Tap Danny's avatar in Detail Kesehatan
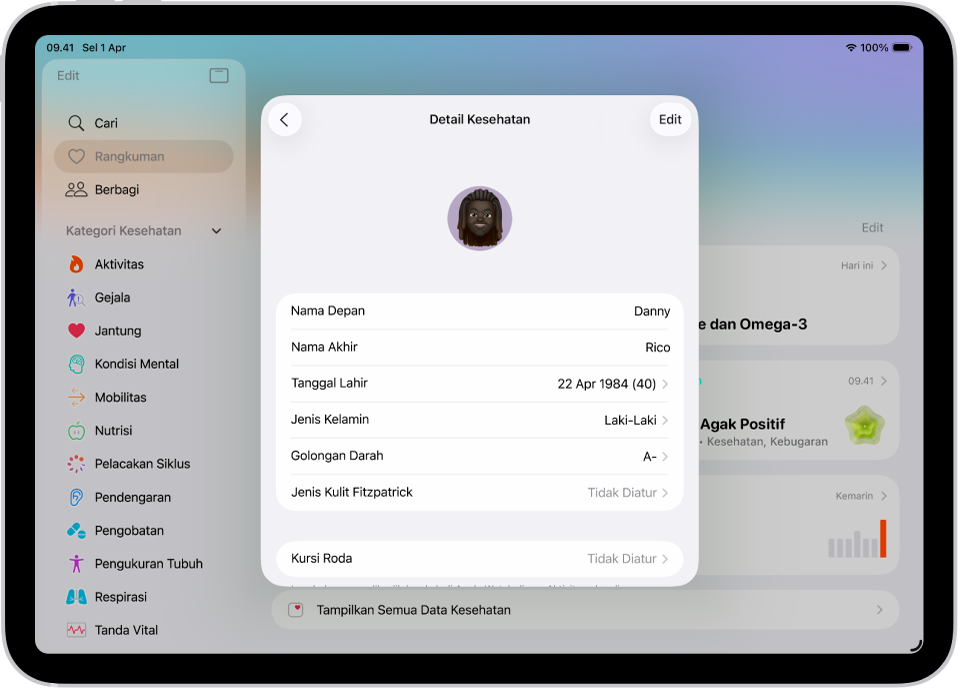Viewport: 960px width, 689px height. click(479, 217)
